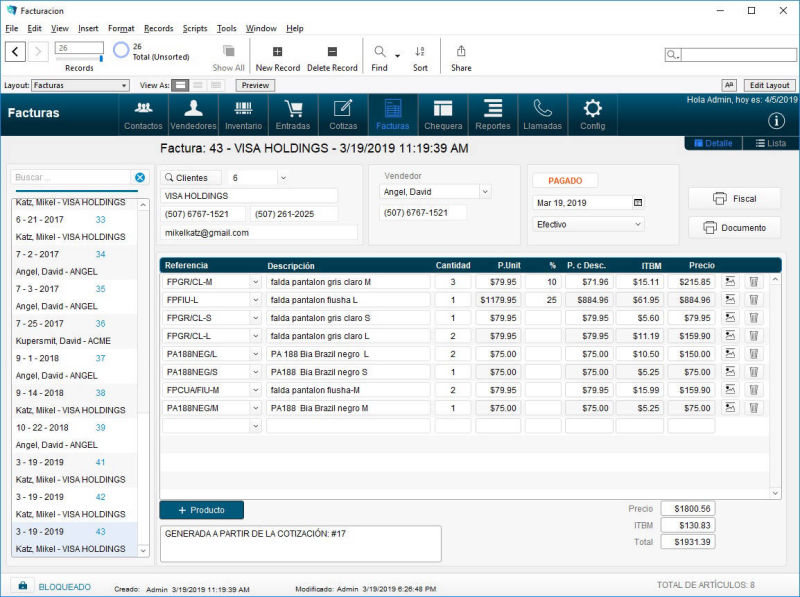Open the Tools menu
800x597 pixels.
click(x=227, y=29)
